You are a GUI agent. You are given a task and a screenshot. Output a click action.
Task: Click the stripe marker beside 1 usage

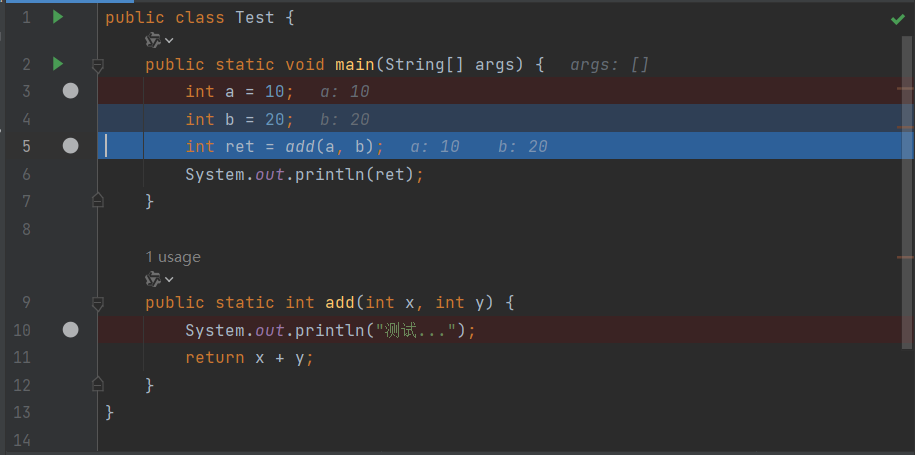pyautogui.click(x=905, y=257)
